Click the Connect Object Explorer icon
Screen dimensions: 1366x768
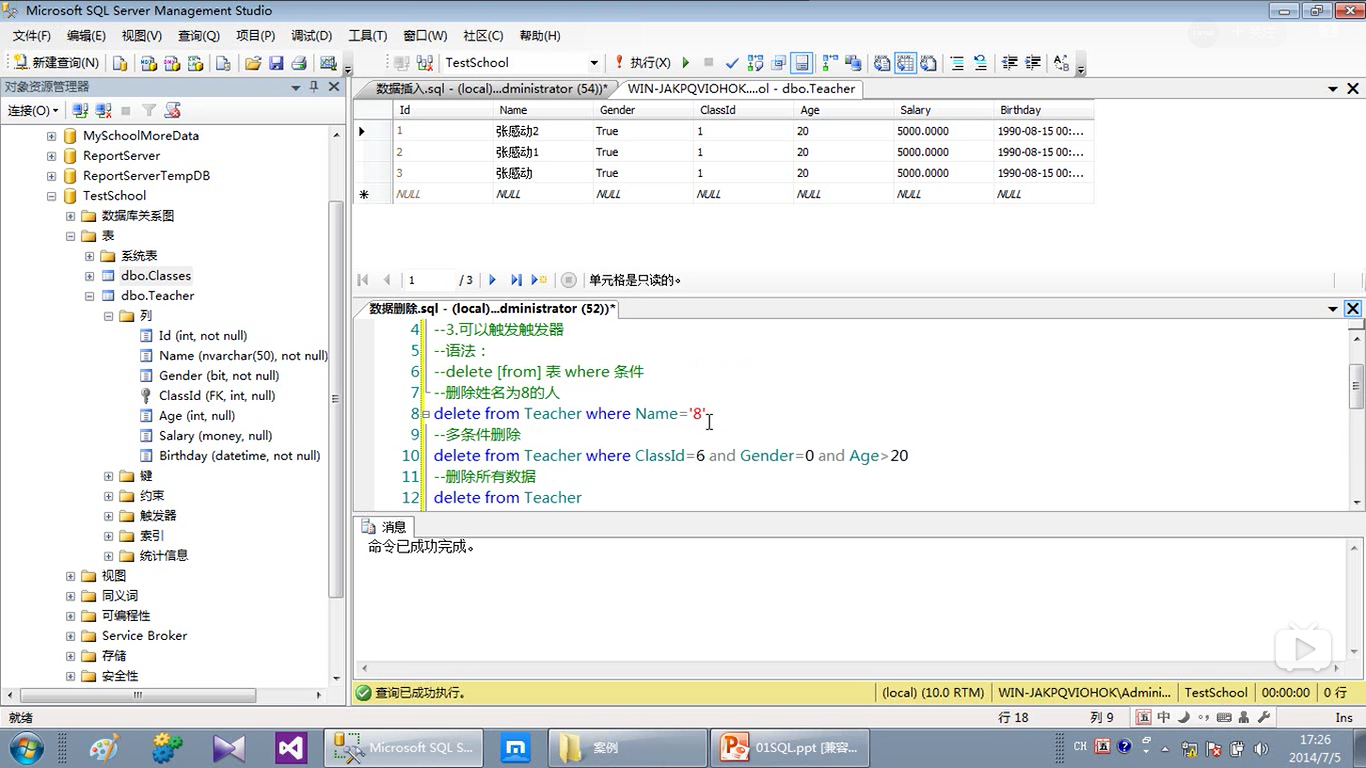coord(81,110)
